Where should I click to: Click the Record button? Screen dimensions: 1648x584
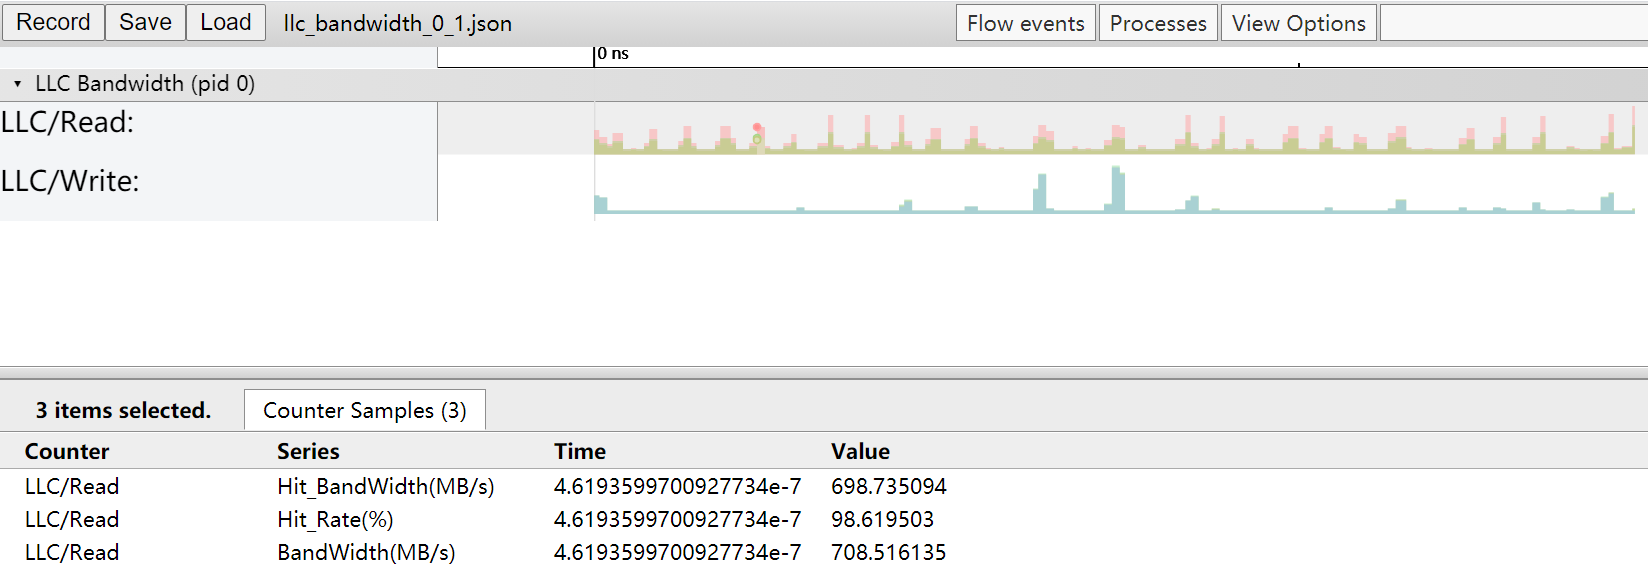tap(53, 22)
